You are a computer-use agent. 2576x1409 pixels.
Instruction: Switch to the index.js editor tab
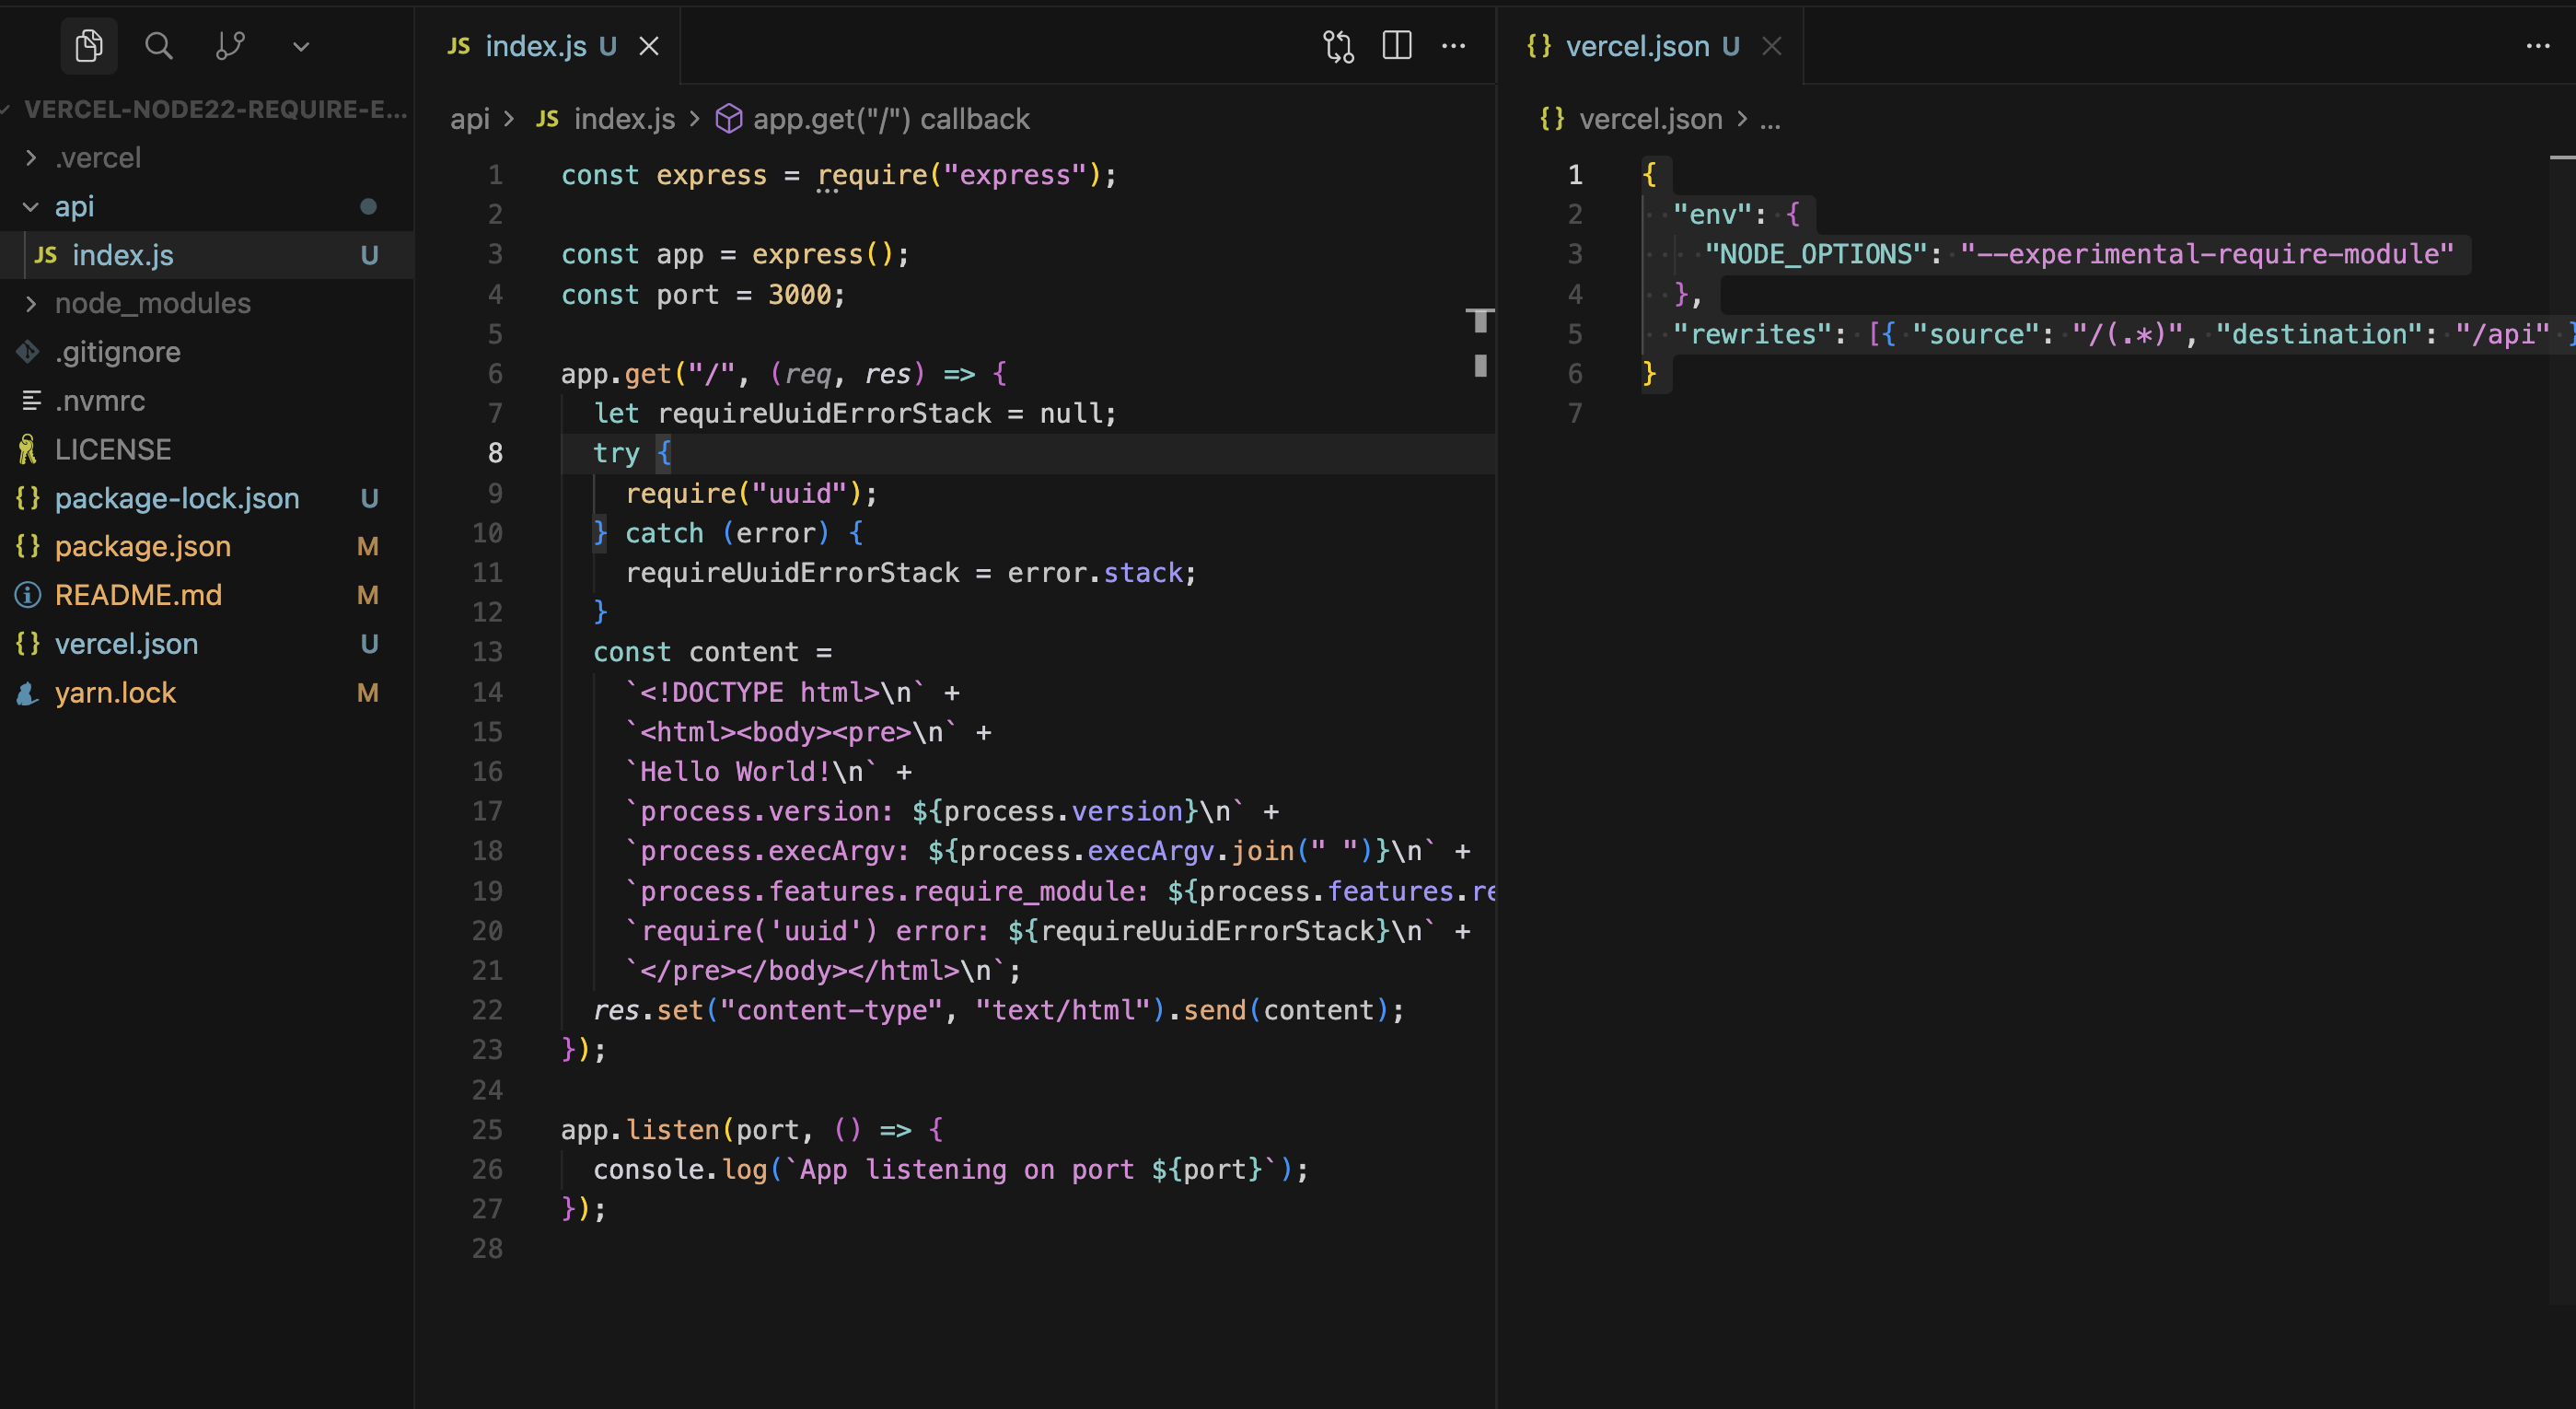pos(535,46)
